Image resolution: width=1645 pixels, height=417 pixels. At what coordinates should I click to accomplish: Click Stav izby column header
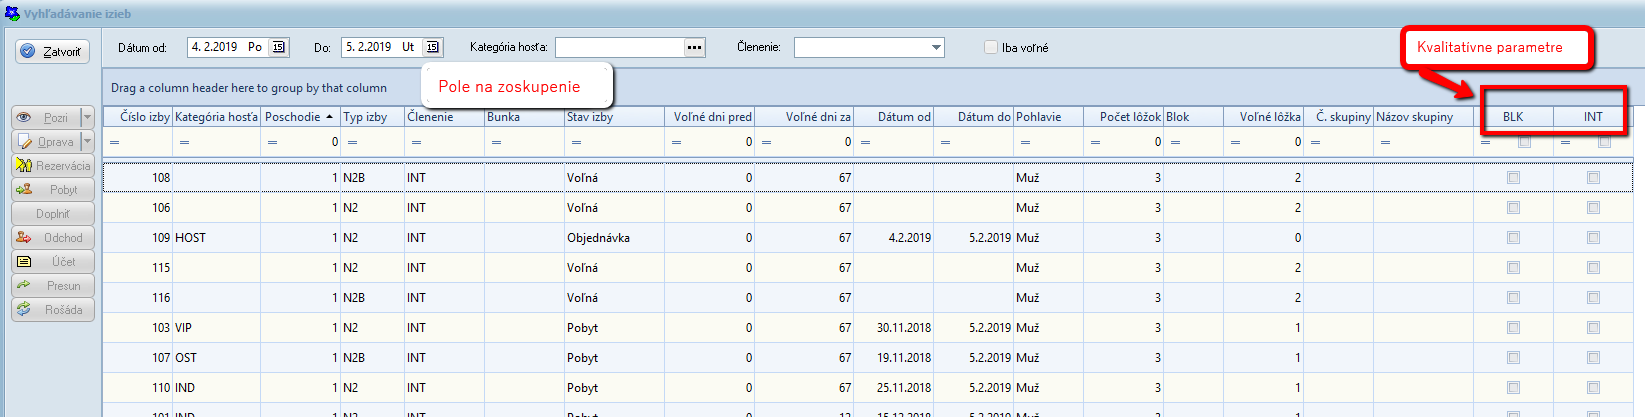(x=613, y=117)
